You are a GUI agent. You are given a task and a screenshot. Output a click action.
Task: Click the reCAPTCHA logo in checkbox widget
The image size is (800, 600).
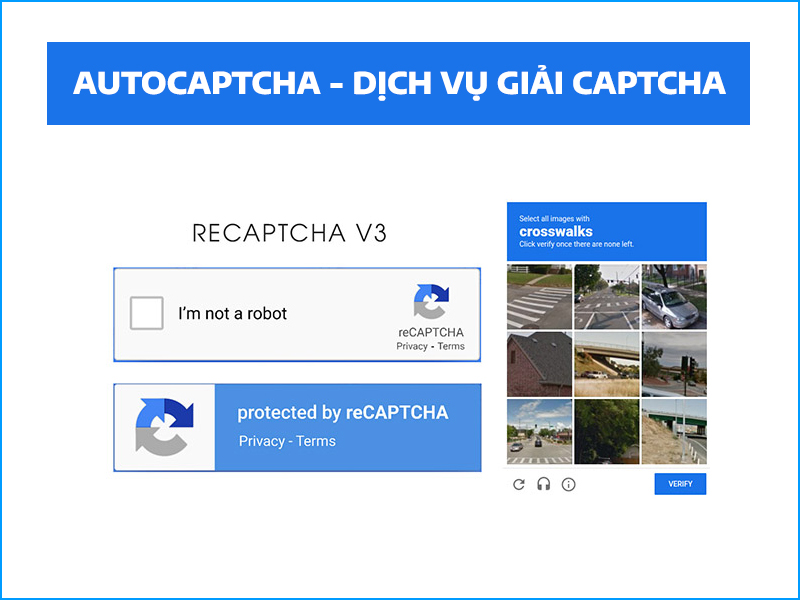tap(431, 302)
